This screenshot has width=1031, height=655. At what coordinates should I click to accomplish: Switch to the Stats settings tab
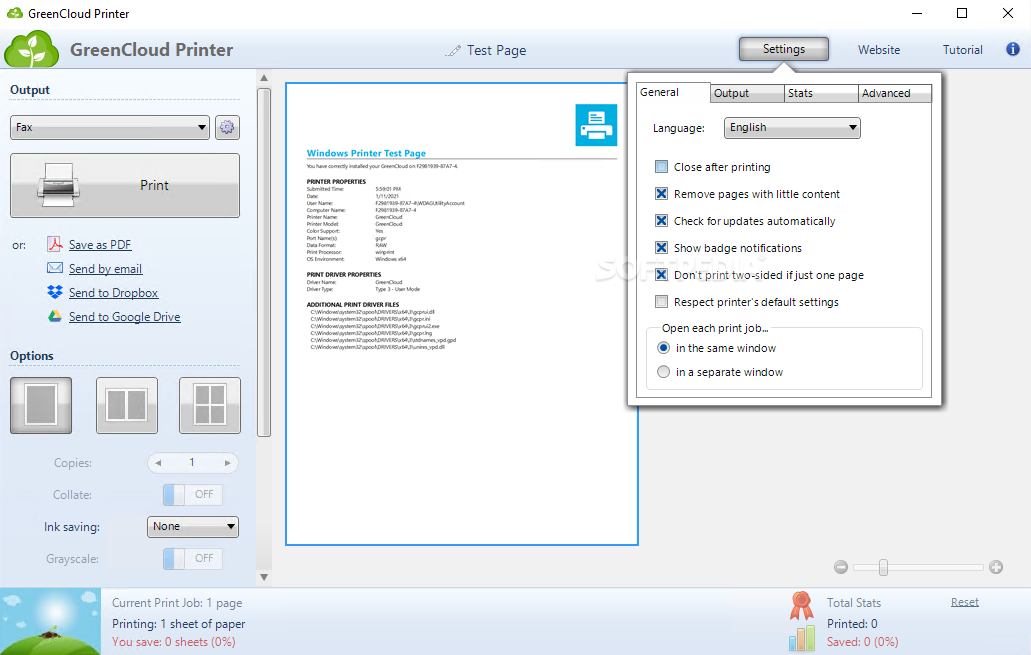(821, 93)
